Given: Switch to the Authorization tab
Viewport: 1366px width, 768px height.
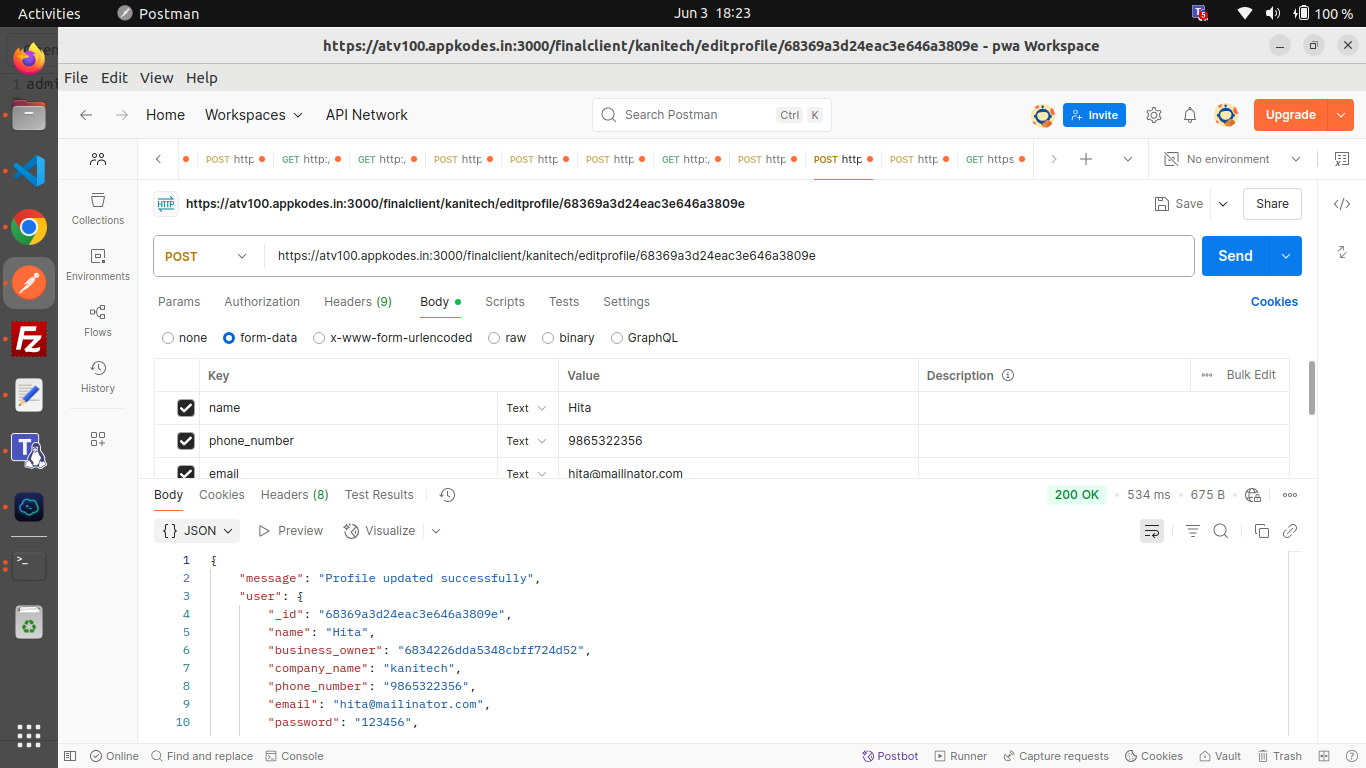Looking at the screenshot, I should [262, 302].
